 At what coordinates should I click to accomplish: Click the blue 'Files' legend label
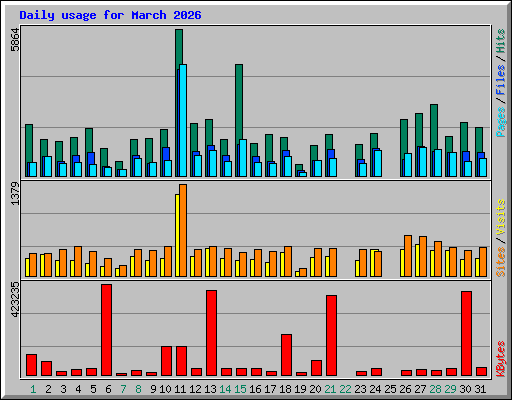(x=501, y=80)
